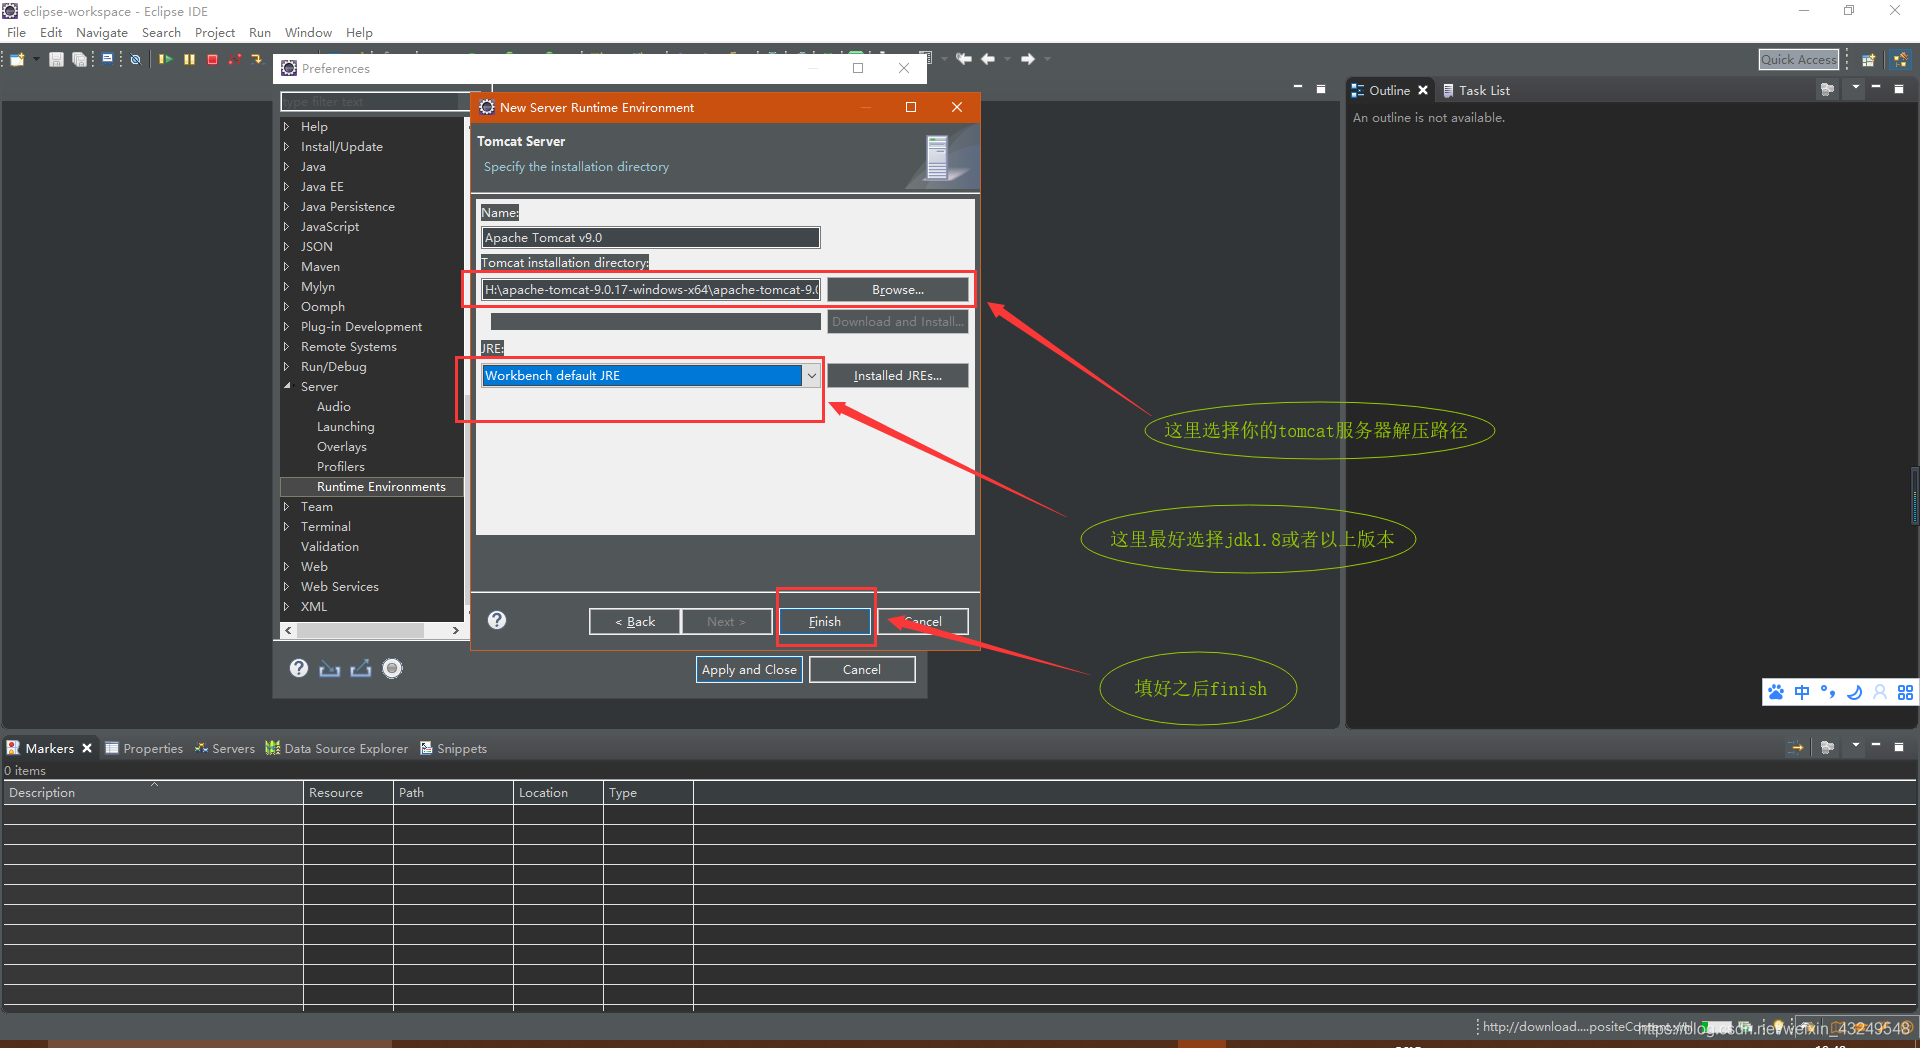Click the Export preferences icon

click(360, 668)
